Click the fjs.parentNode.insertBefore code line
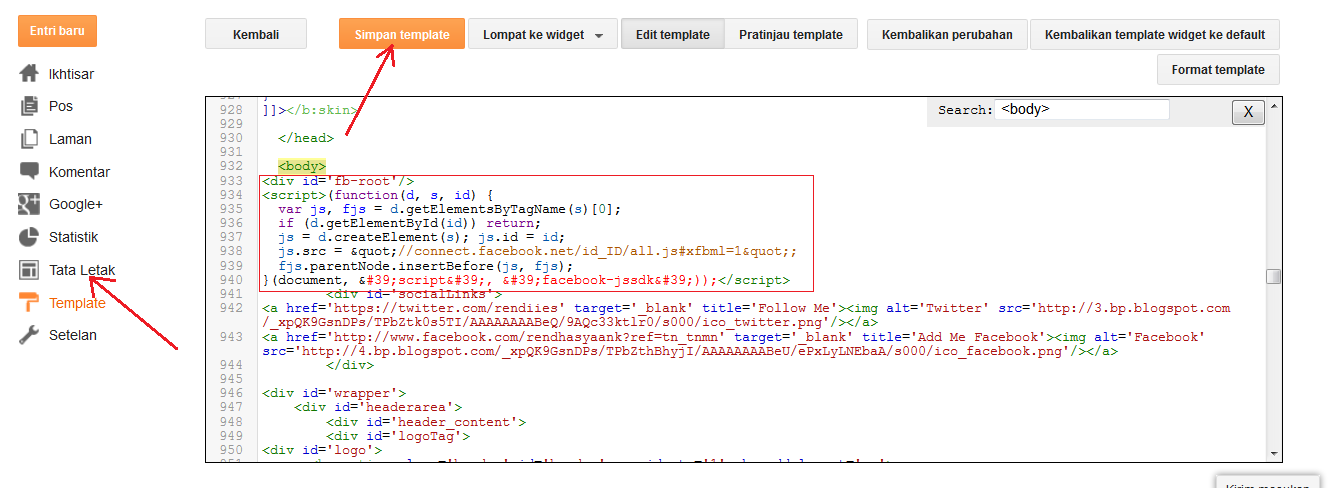This screenshot has height=488, width=1328. click(425, 266)
